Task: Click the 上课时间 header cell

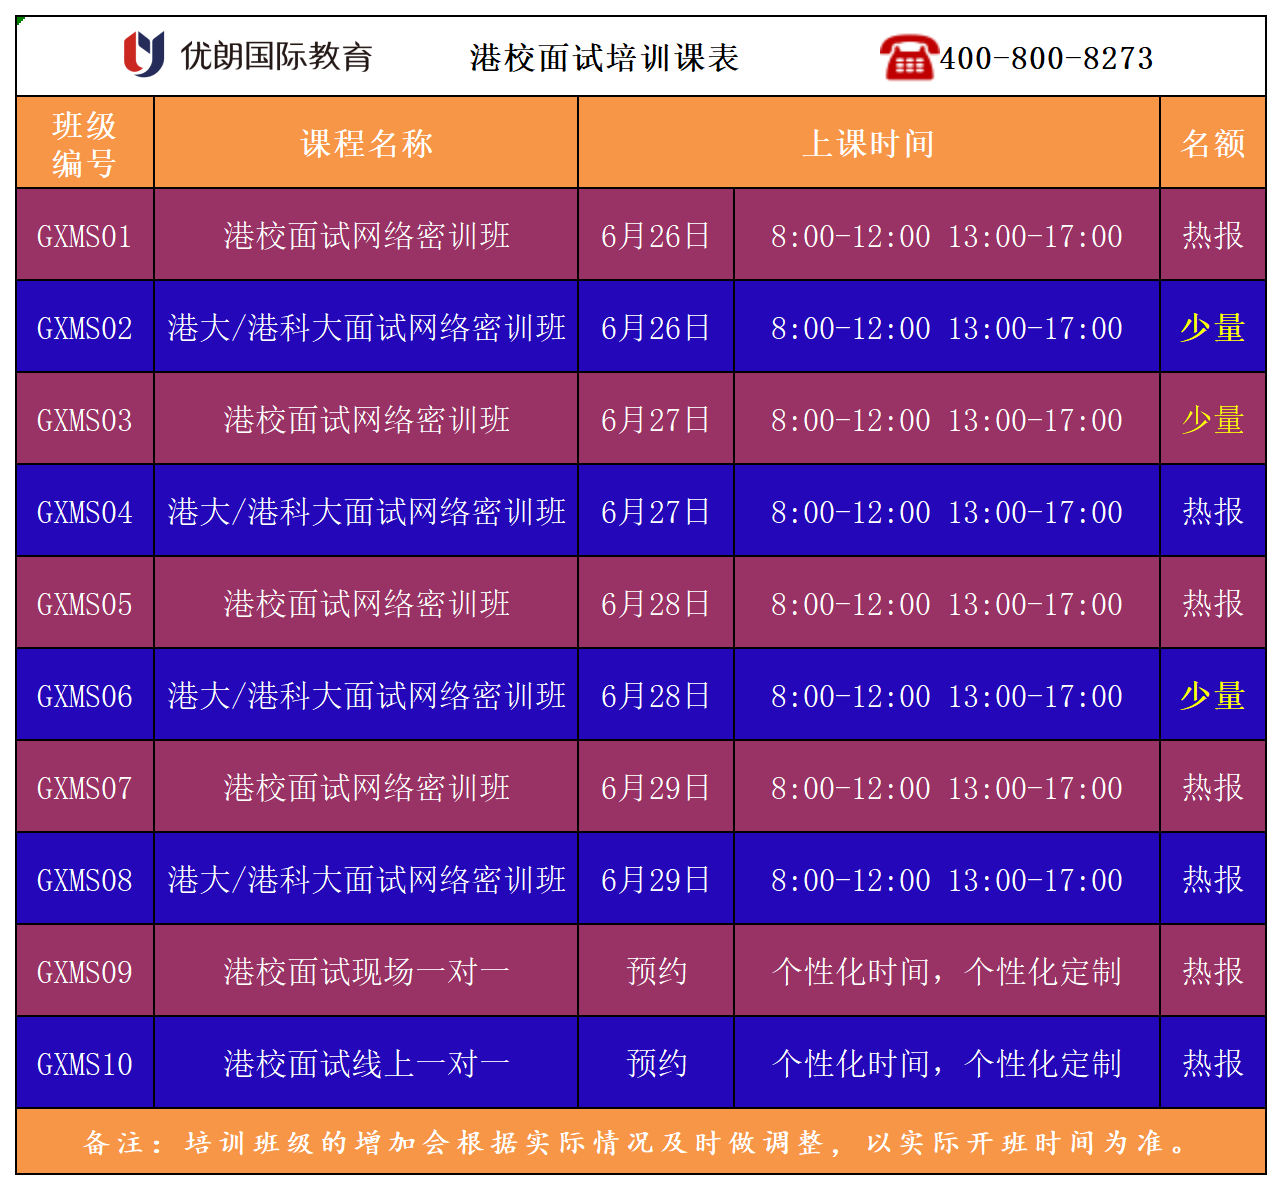Action: 869,142
